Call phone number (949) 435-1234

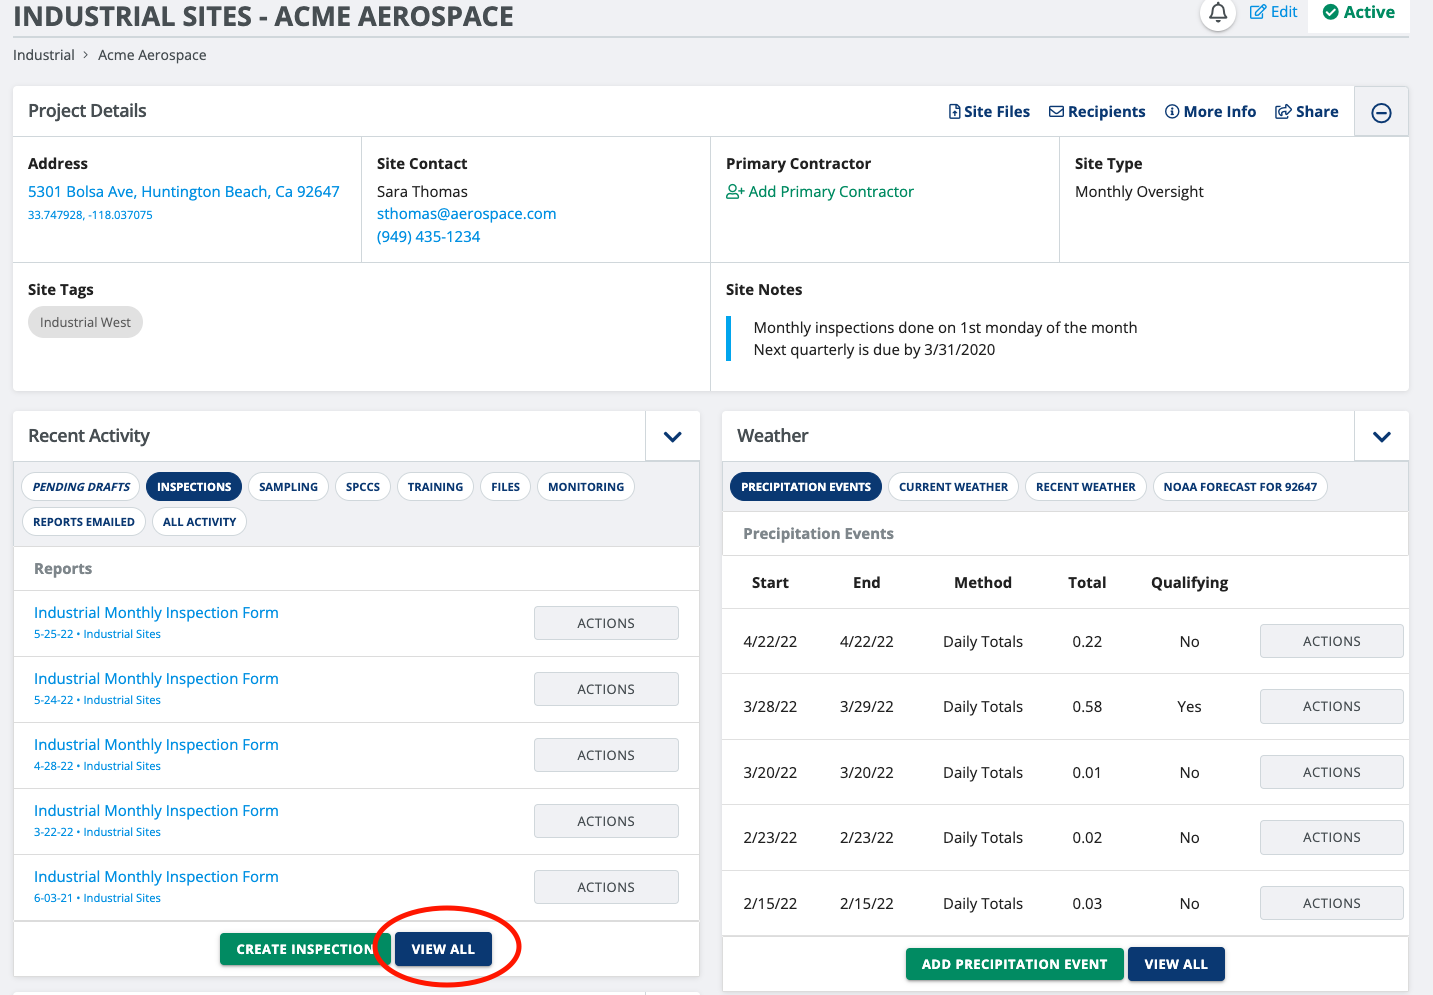429,237
